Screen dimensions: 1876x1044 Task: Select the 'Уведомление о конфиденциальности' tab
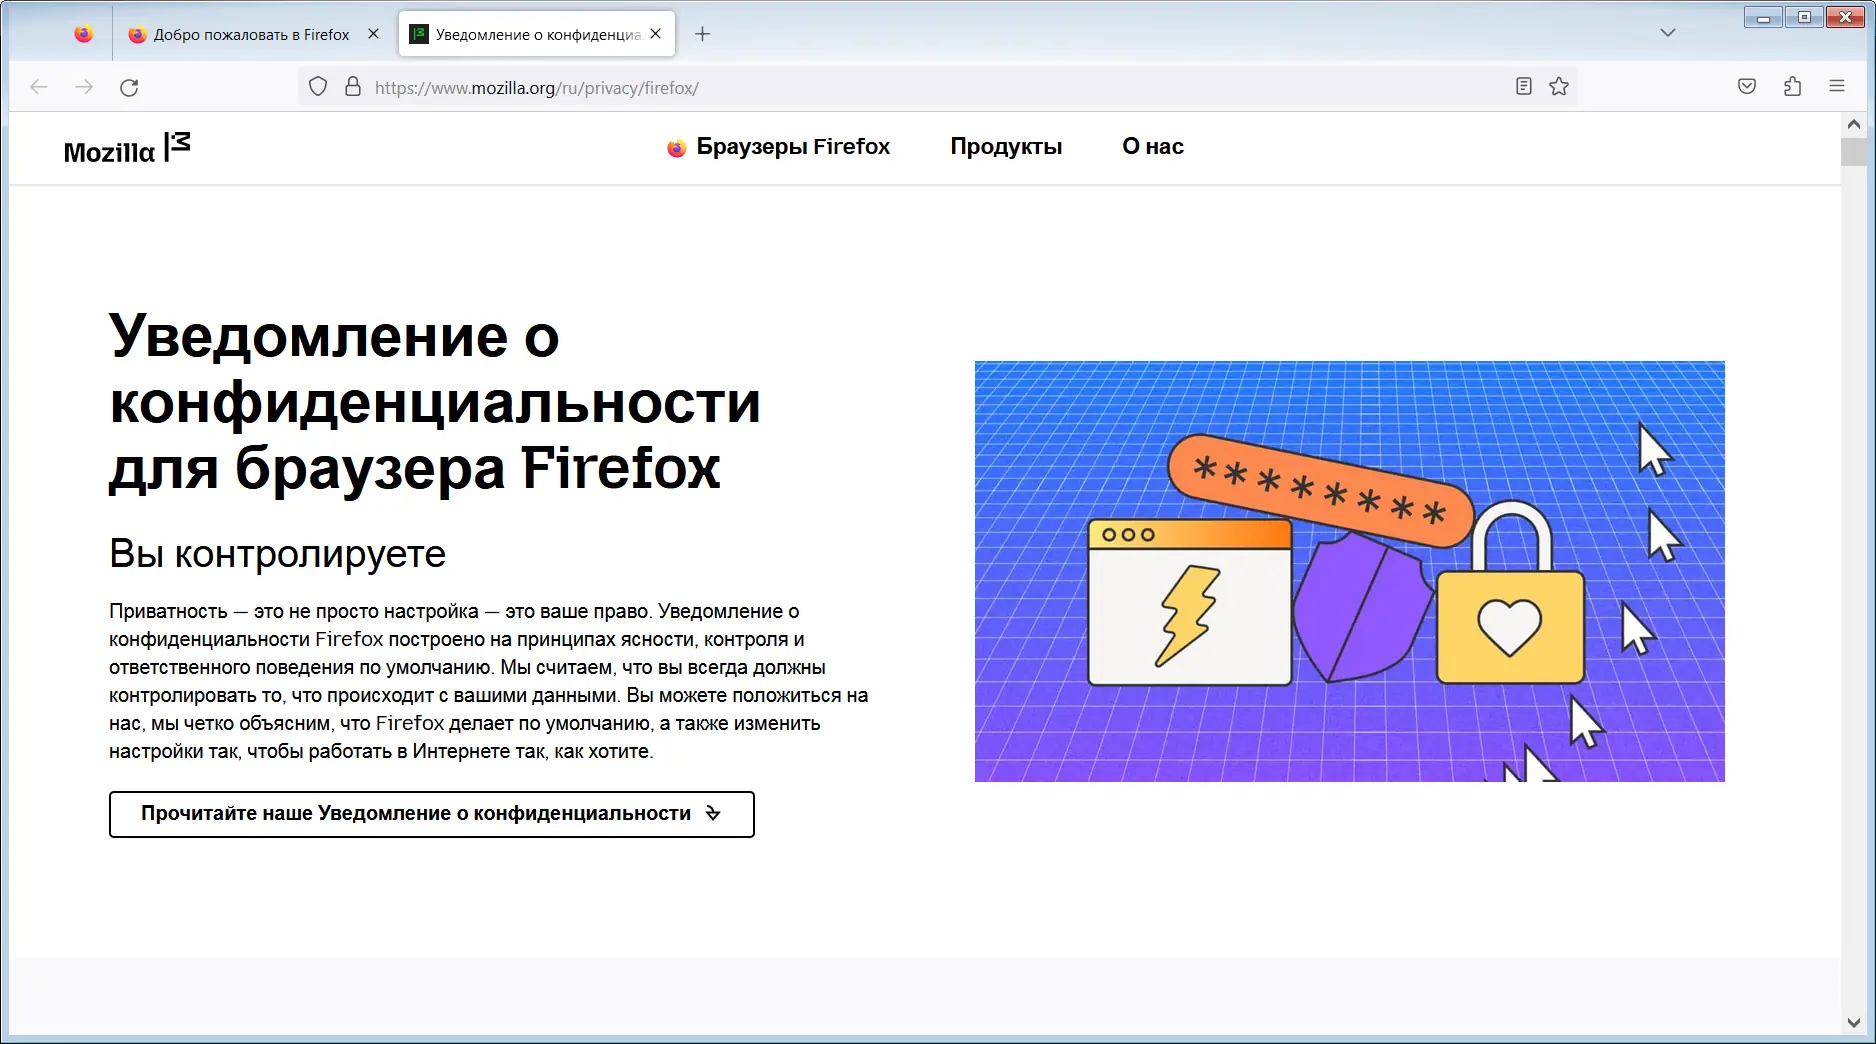[x=537, y=34]
